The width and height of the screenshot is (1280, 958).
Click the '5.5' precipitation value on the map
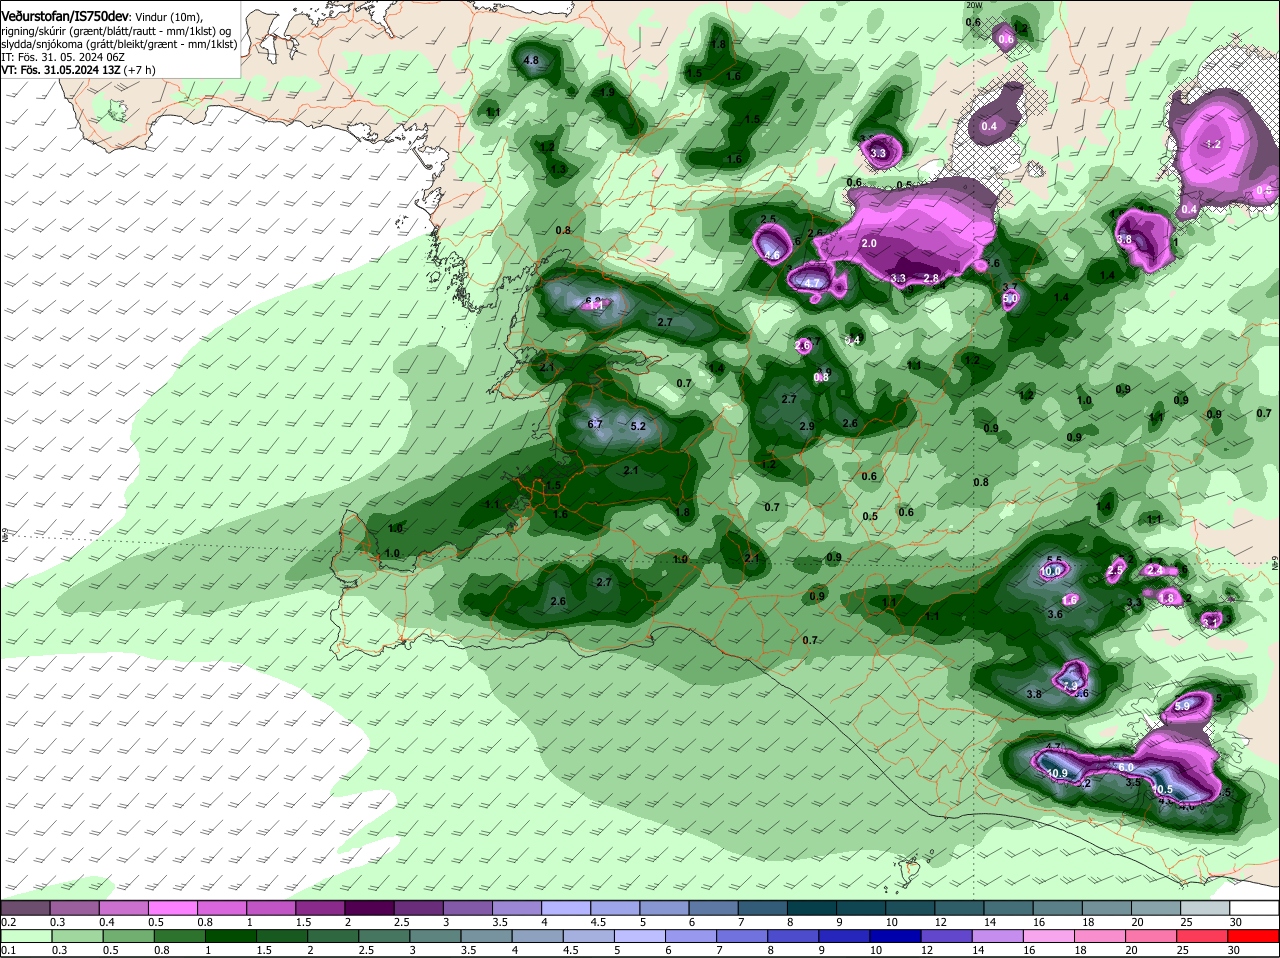click(1054, 560)
